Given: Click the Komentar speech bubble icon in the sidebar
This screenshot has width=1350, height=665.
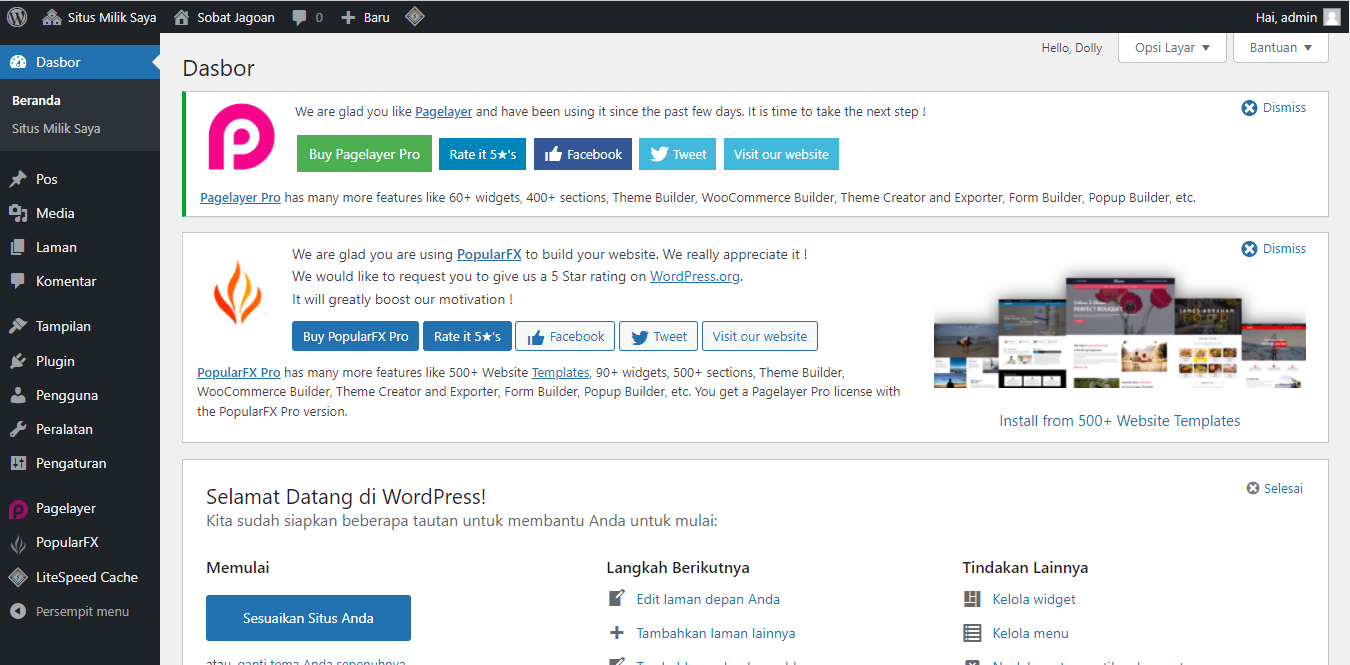Looking at the screenshot, I should click(x=18, y=281).
